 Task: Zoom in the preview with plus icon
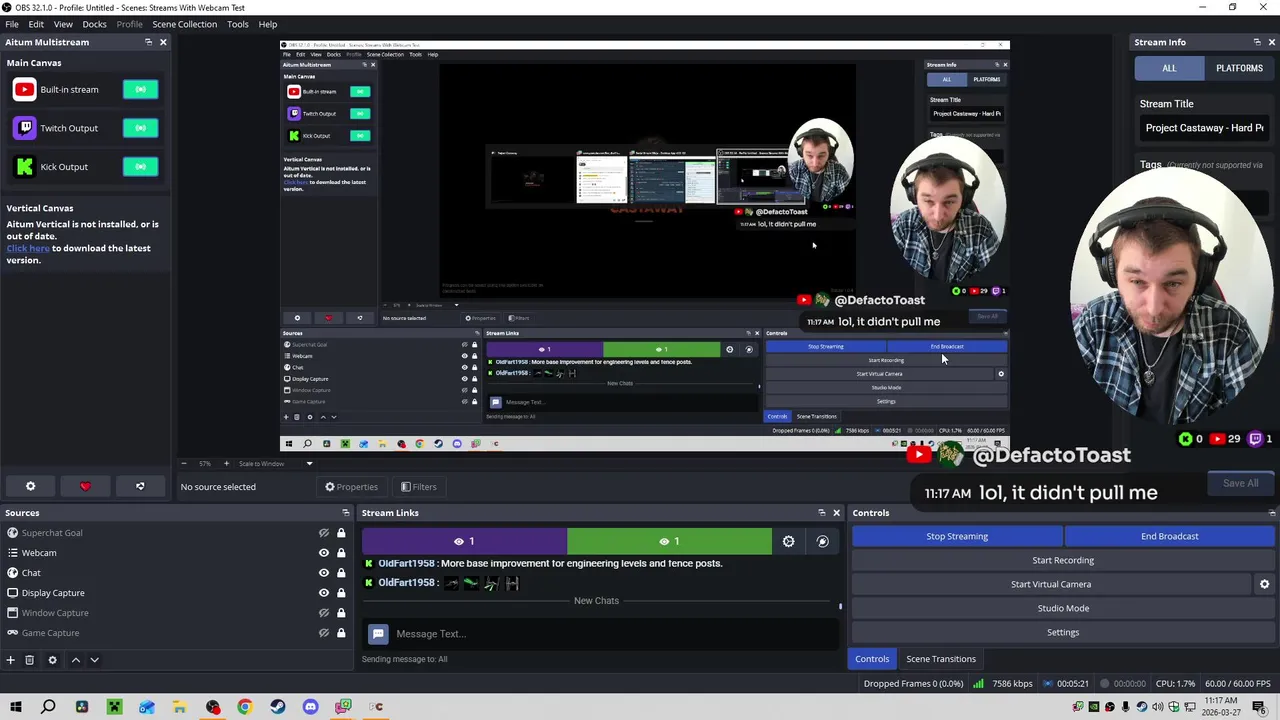(x=226, y=463)
